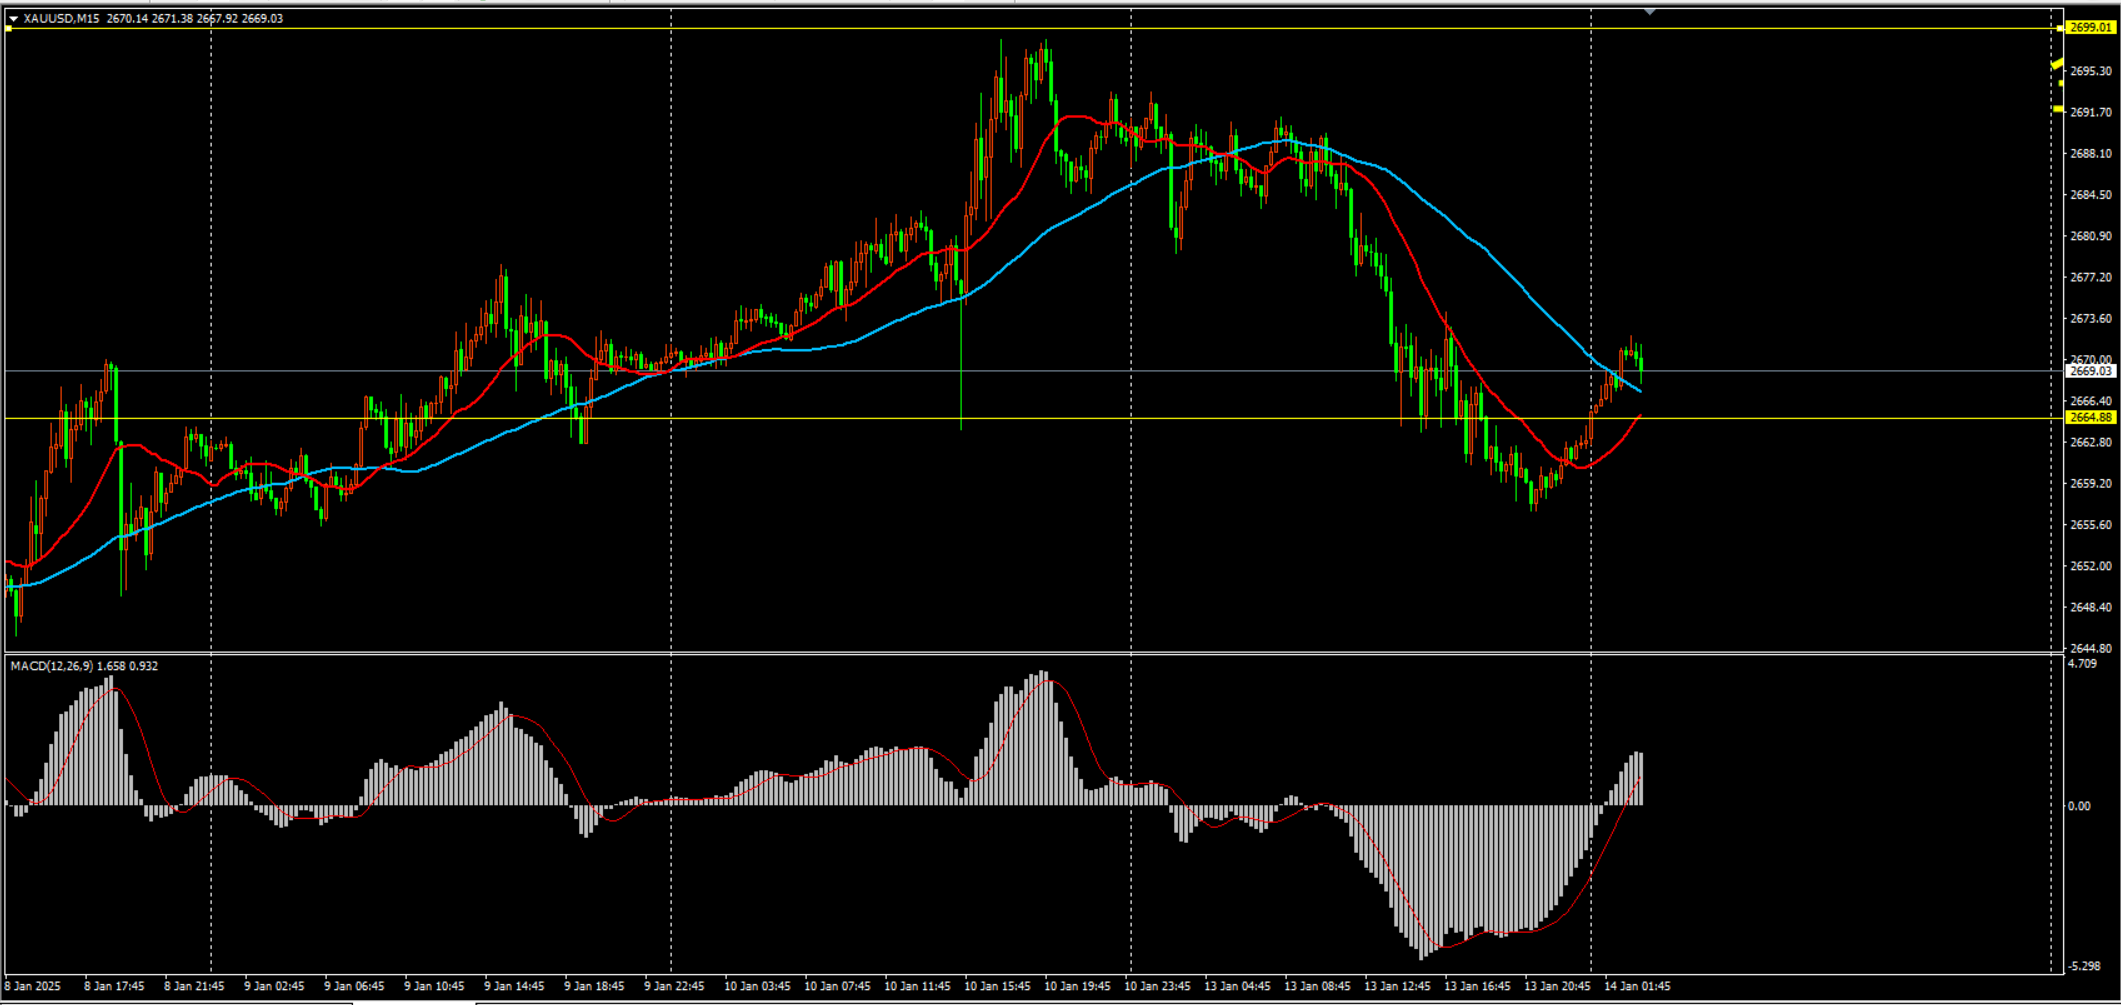The image size is (2121, 1005).
Task: Click the 2677.20 price axis value
Action: [2091, 277]
